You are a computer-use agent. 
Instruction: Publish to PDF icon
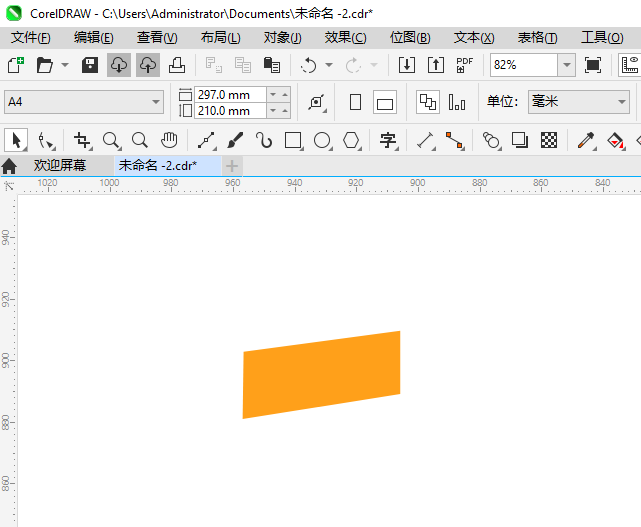pyautogui.click(x=464, y=65)
